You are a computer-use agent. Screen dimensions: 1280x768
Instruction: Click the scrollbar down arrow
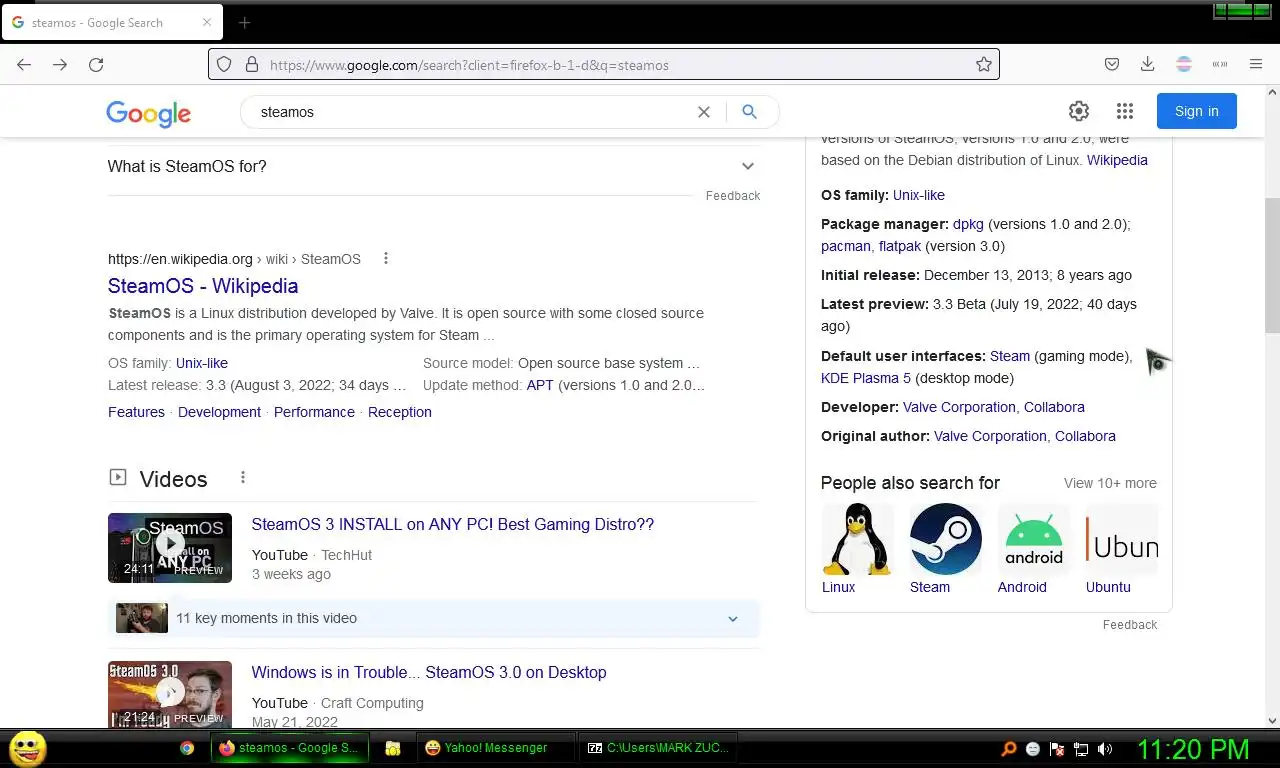pos(1272,720)
